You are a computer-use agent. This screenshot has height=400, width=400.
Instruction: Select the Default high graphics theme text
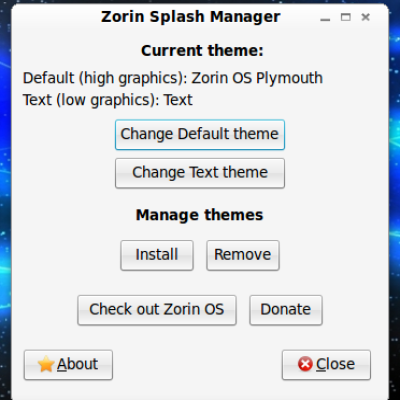[173, 78]
